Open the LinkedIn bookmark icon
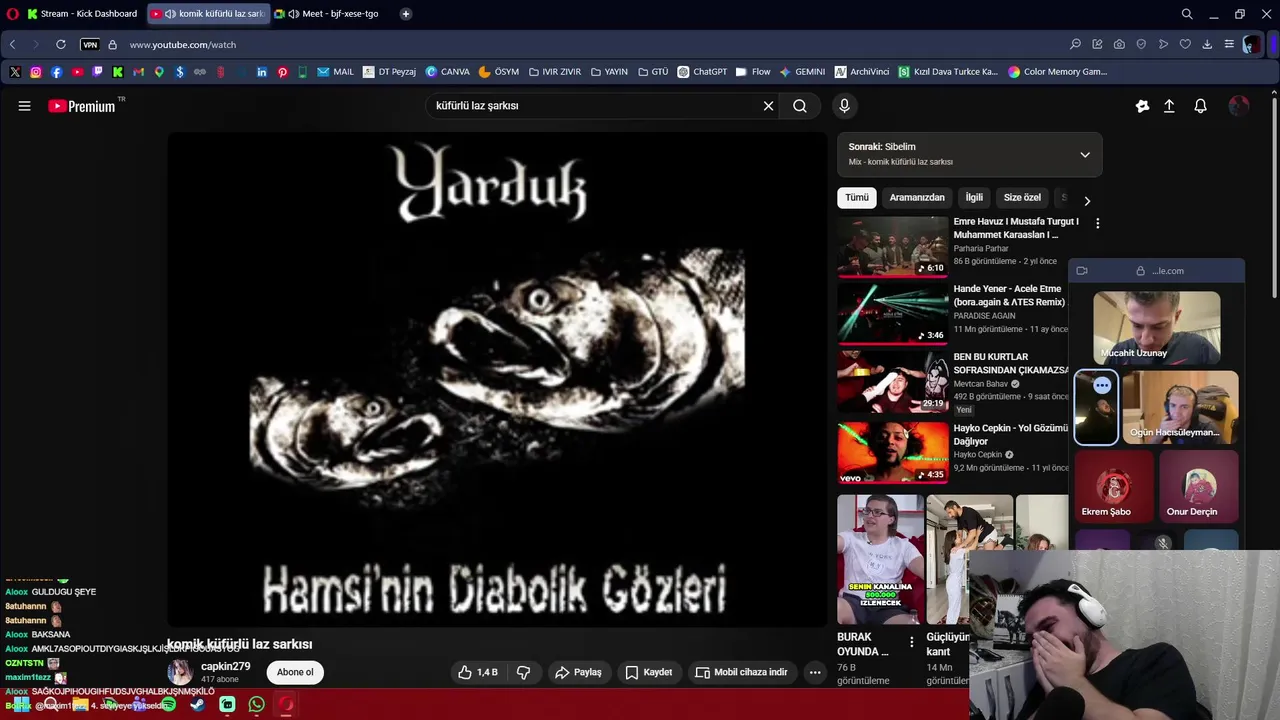1280x720 pixels. 262,72
